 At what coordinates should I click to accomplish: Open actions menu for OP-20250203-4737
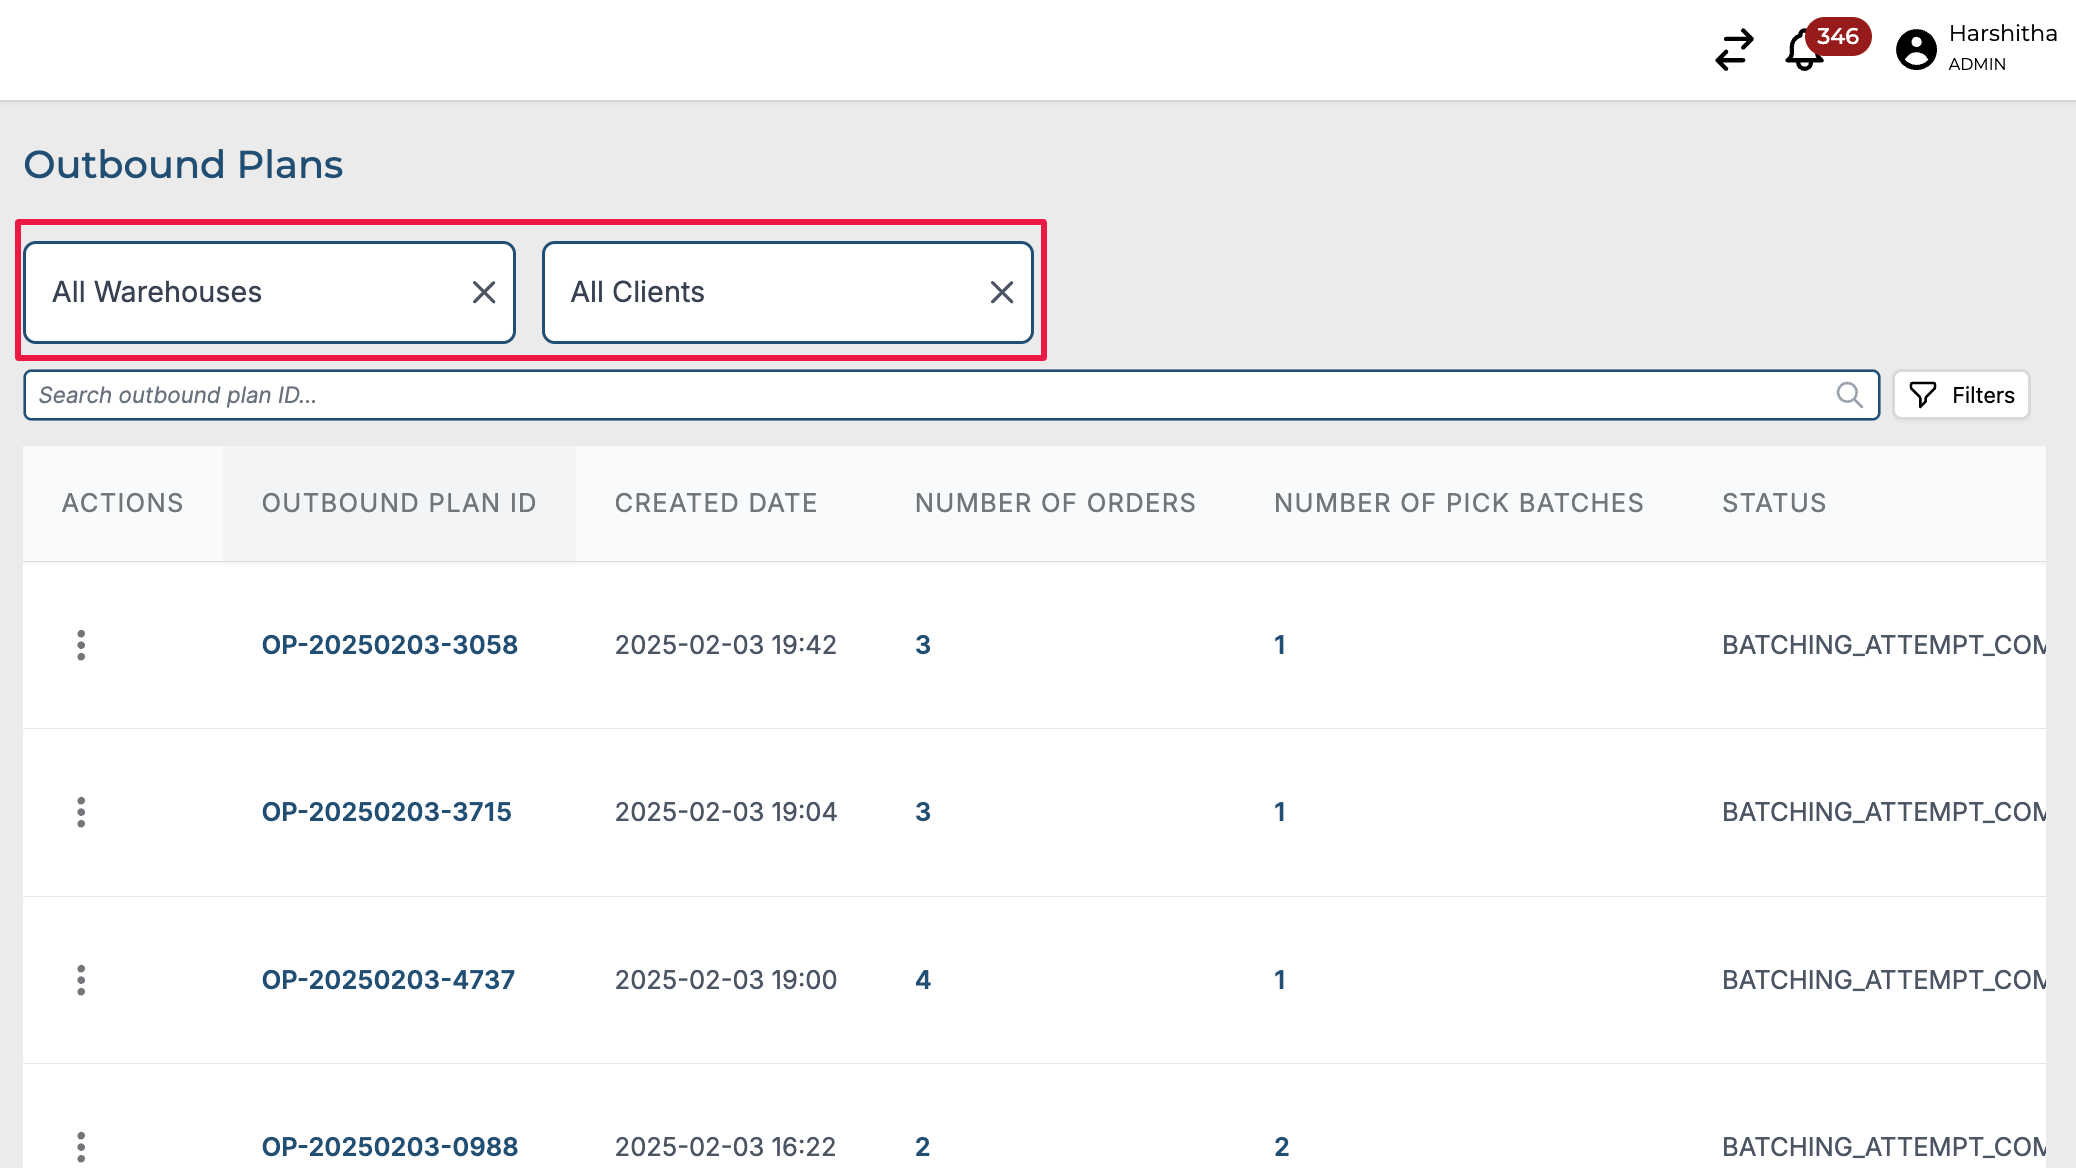81,980
